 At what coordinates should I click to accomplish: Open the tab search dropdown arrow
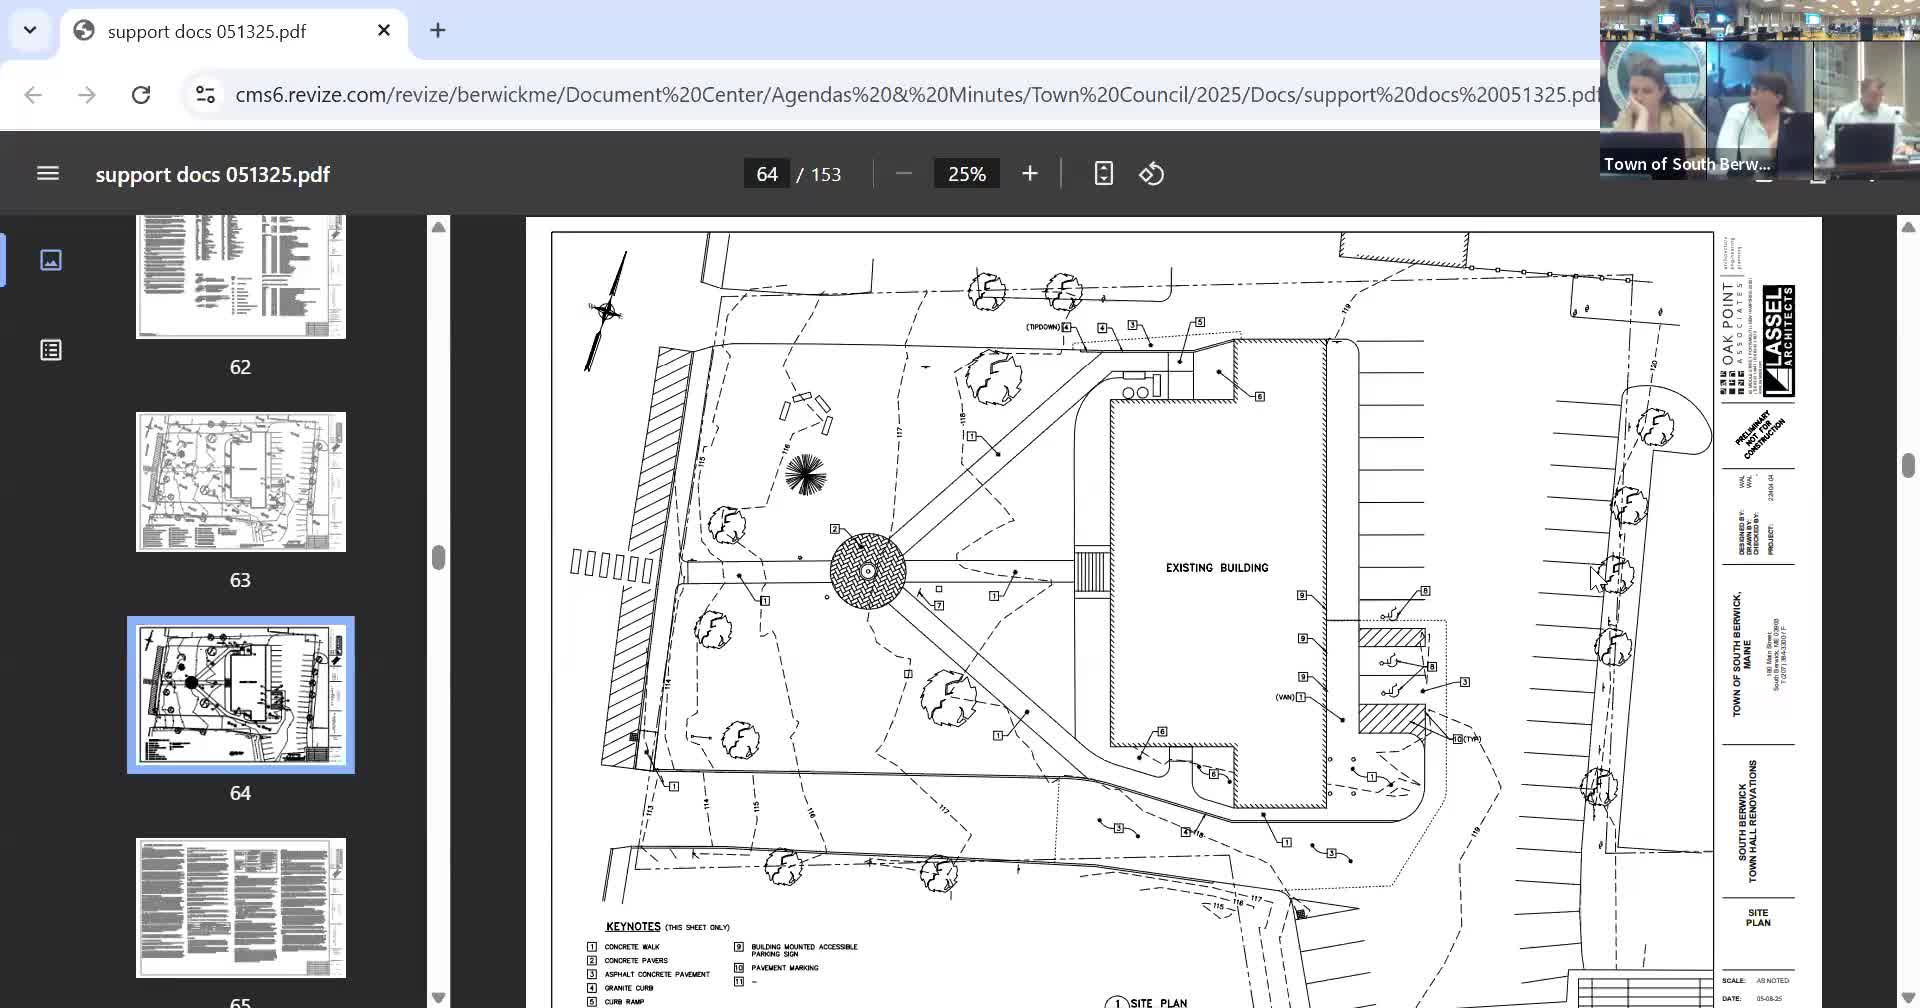(x=30, y=30)
